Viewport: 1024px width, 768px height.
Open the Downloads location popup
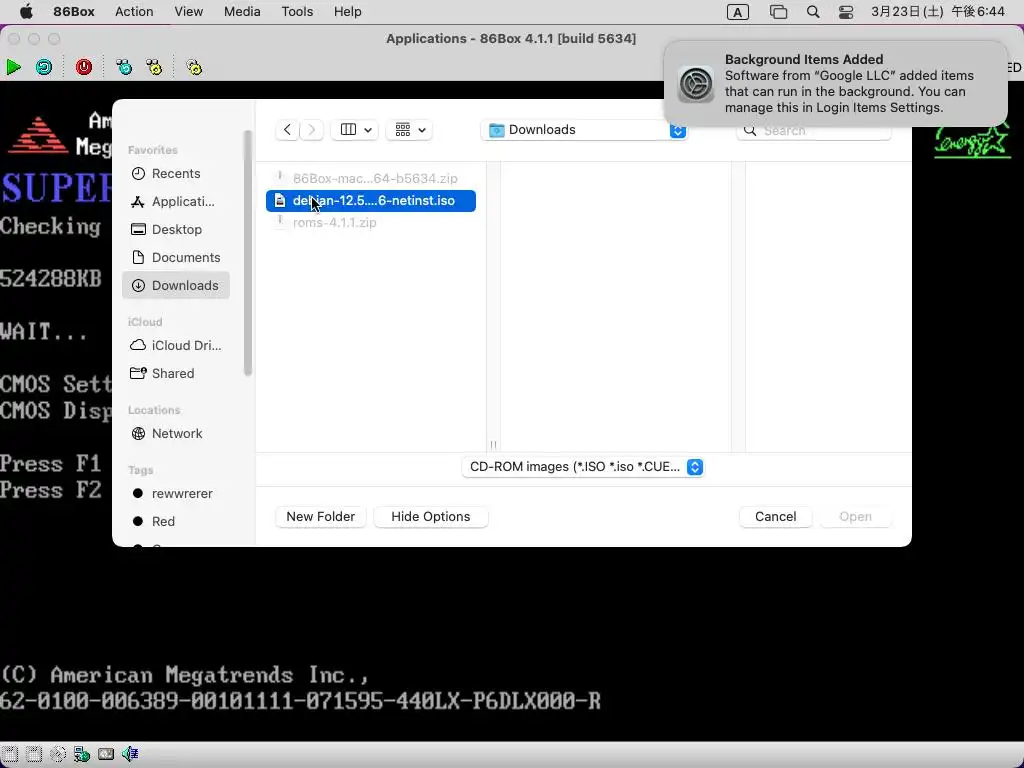584,130
